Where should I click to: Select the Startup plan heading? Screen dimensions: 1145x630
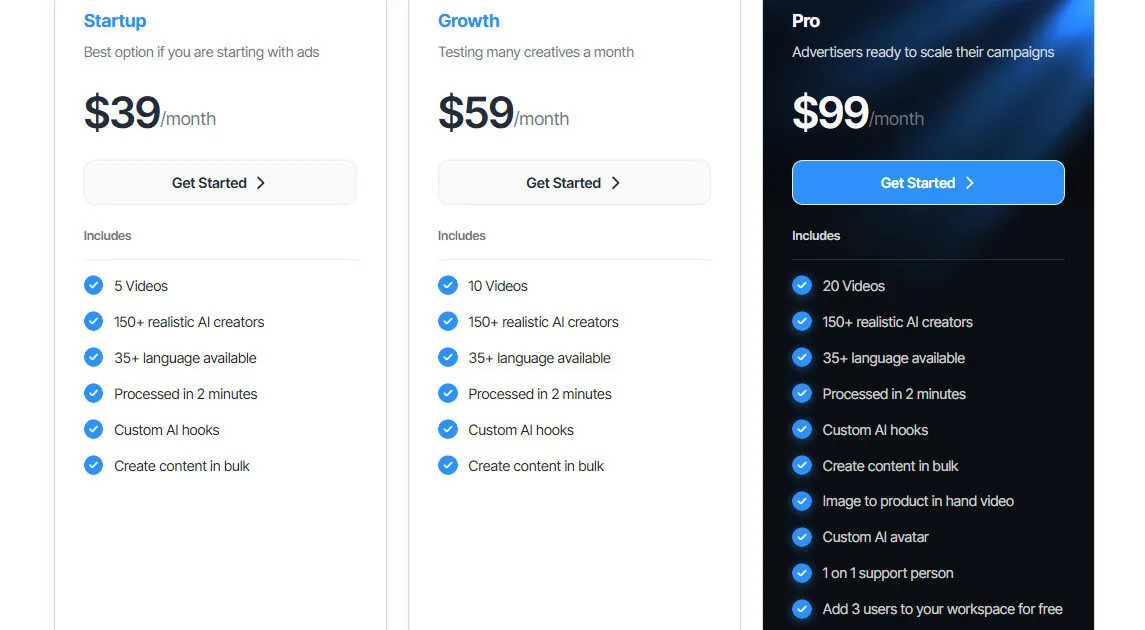[115, 20]
